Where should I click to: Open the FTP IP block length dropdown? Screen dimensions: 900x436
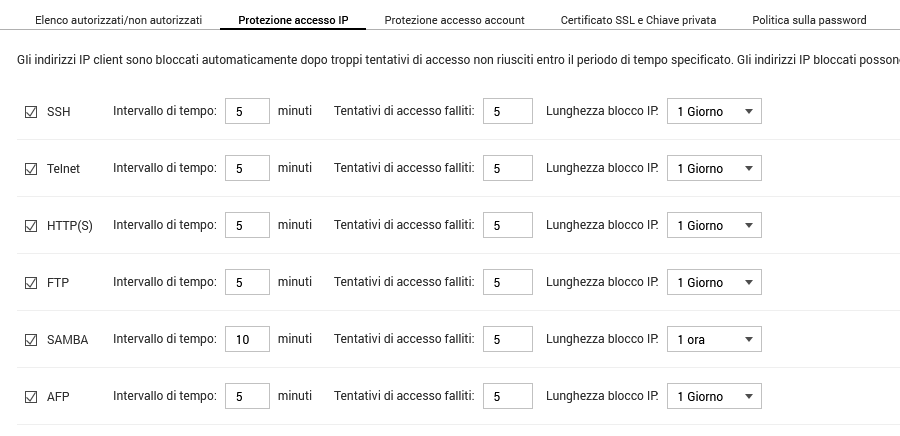[714, 283]
